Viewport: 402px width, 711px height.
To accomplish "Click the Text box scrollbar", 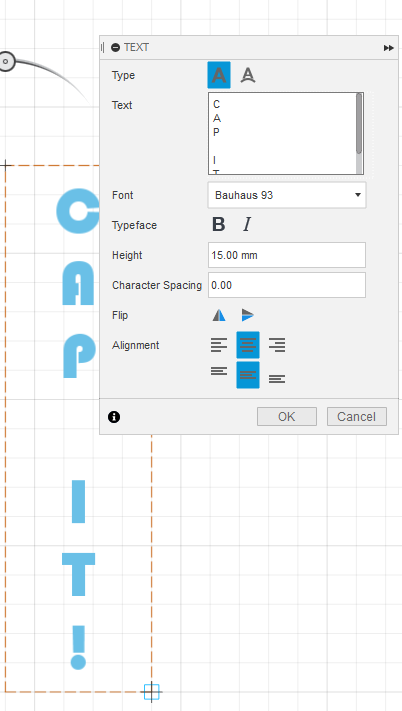I will (x=359, y=133).
